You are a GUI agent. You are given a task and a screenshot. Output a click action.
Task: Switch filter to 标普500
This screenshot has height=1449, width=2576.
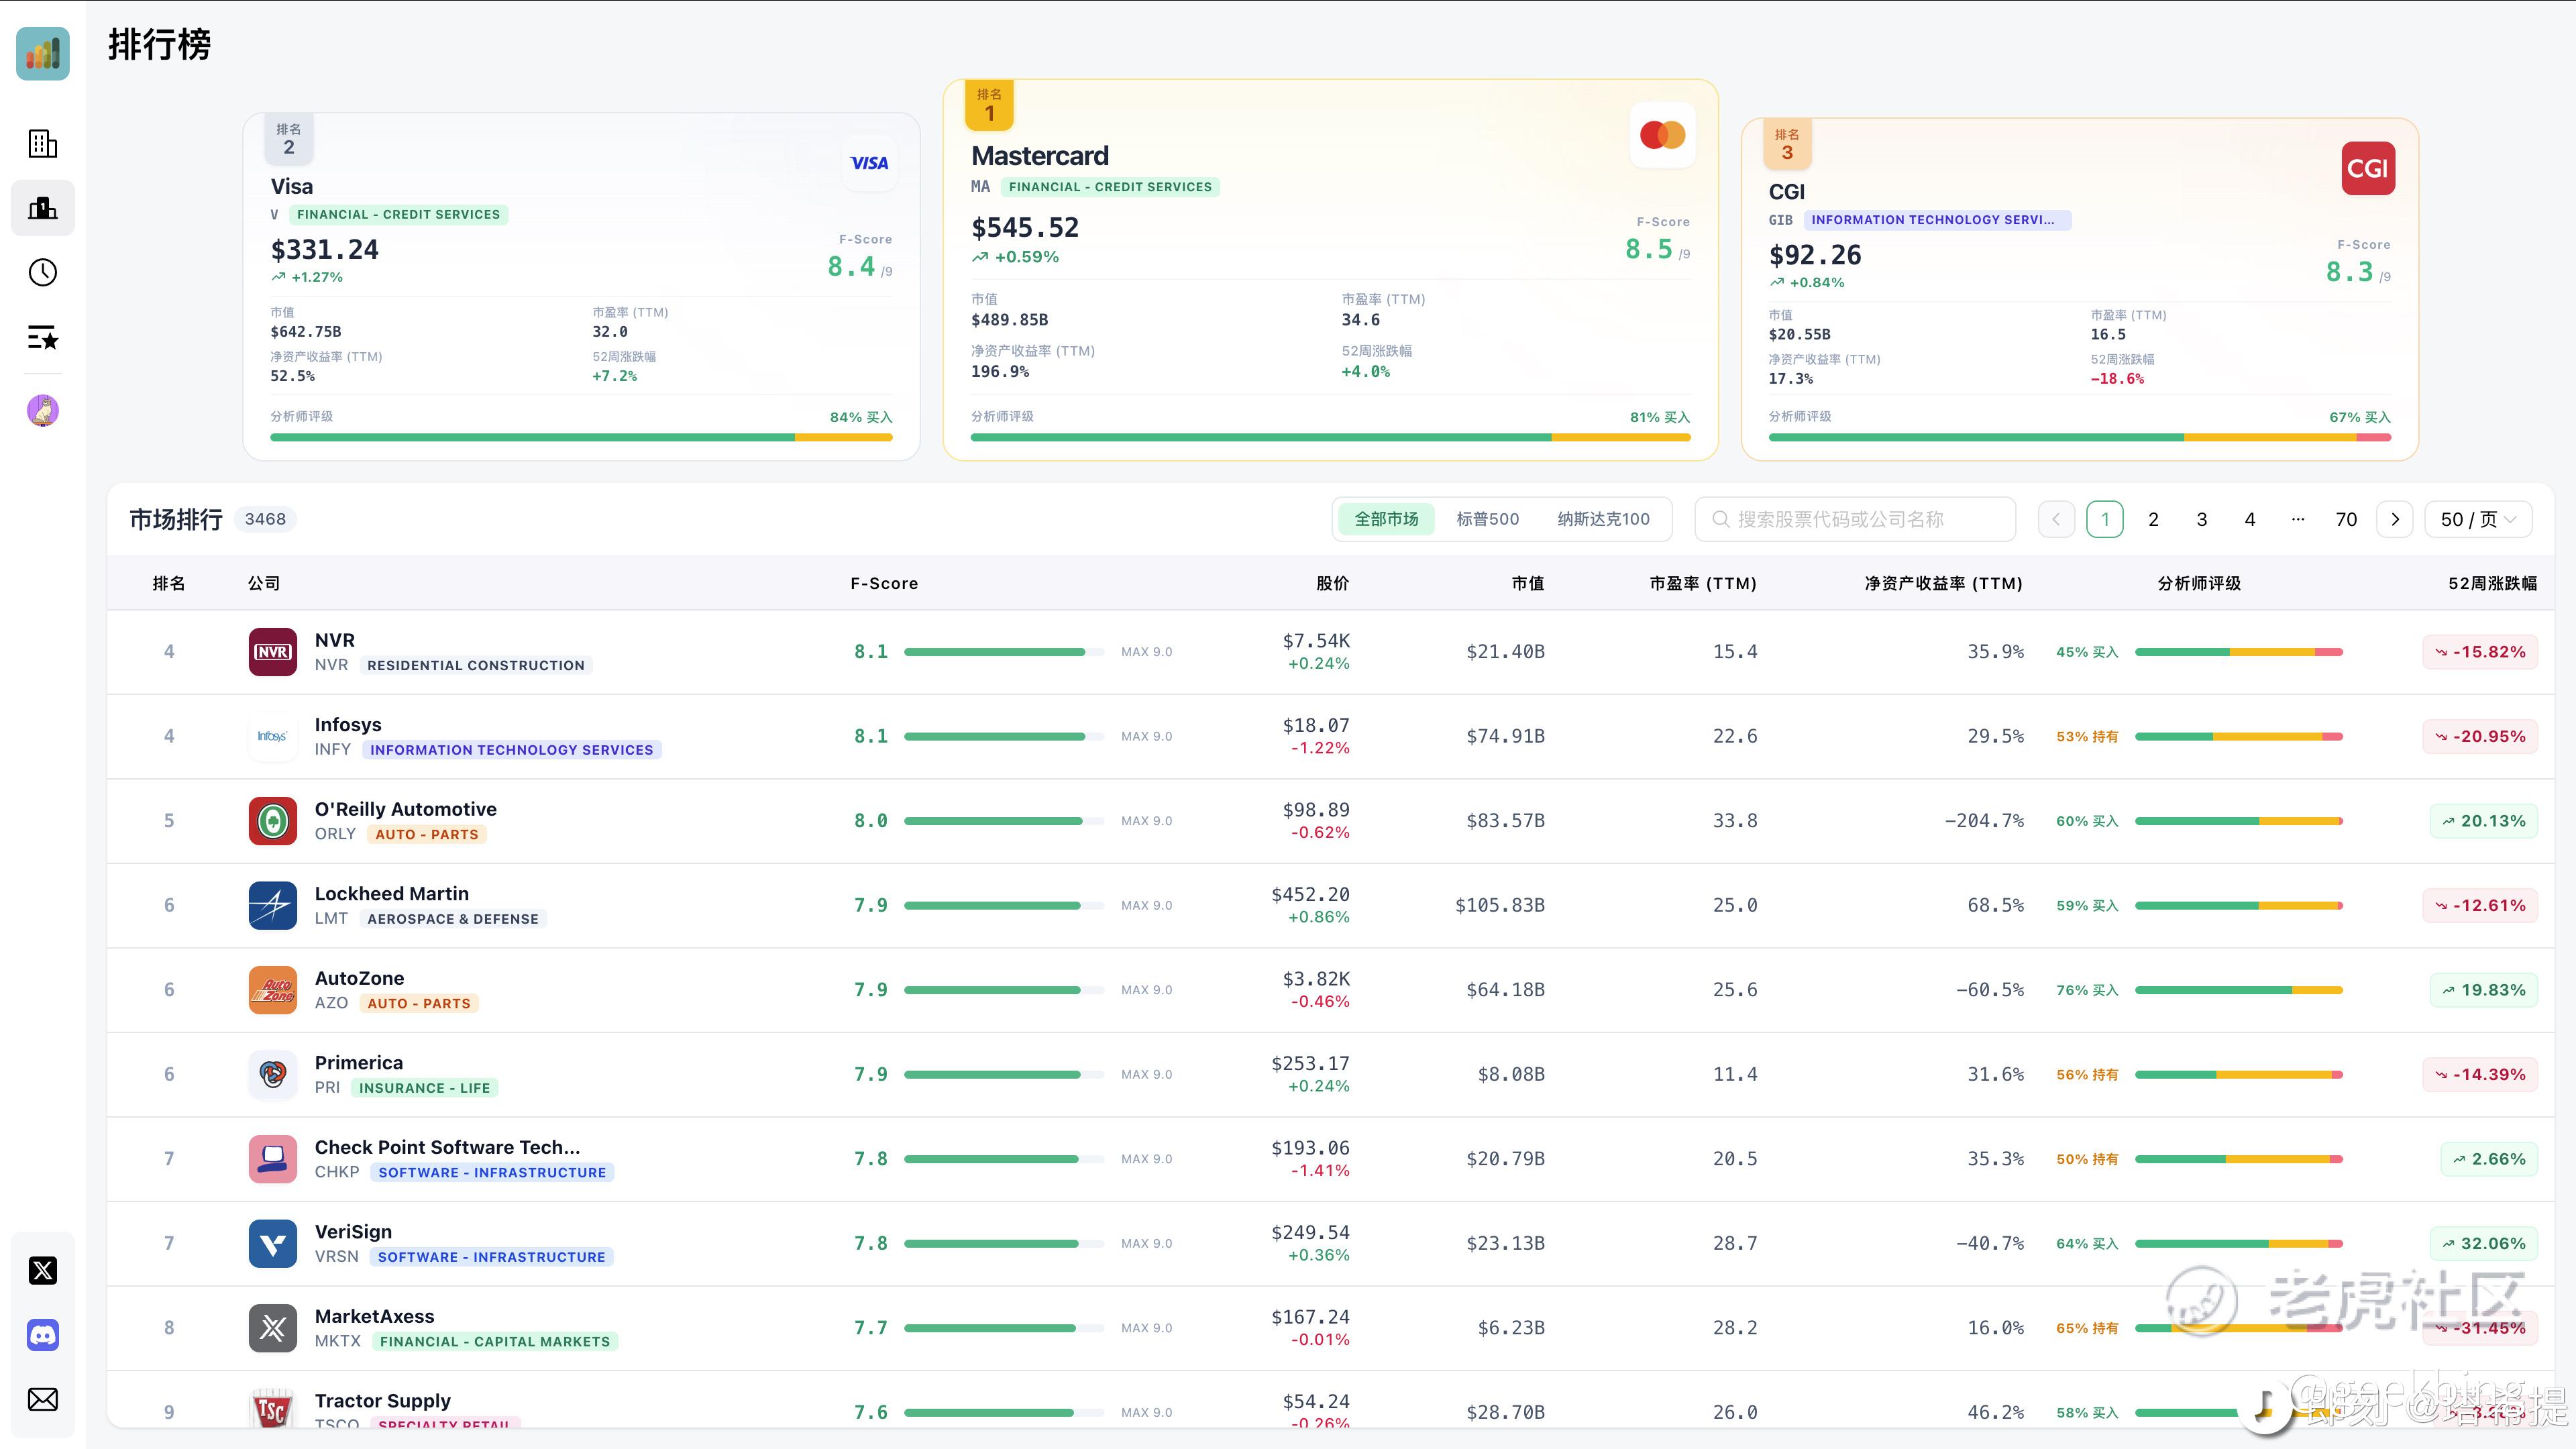1487,519
